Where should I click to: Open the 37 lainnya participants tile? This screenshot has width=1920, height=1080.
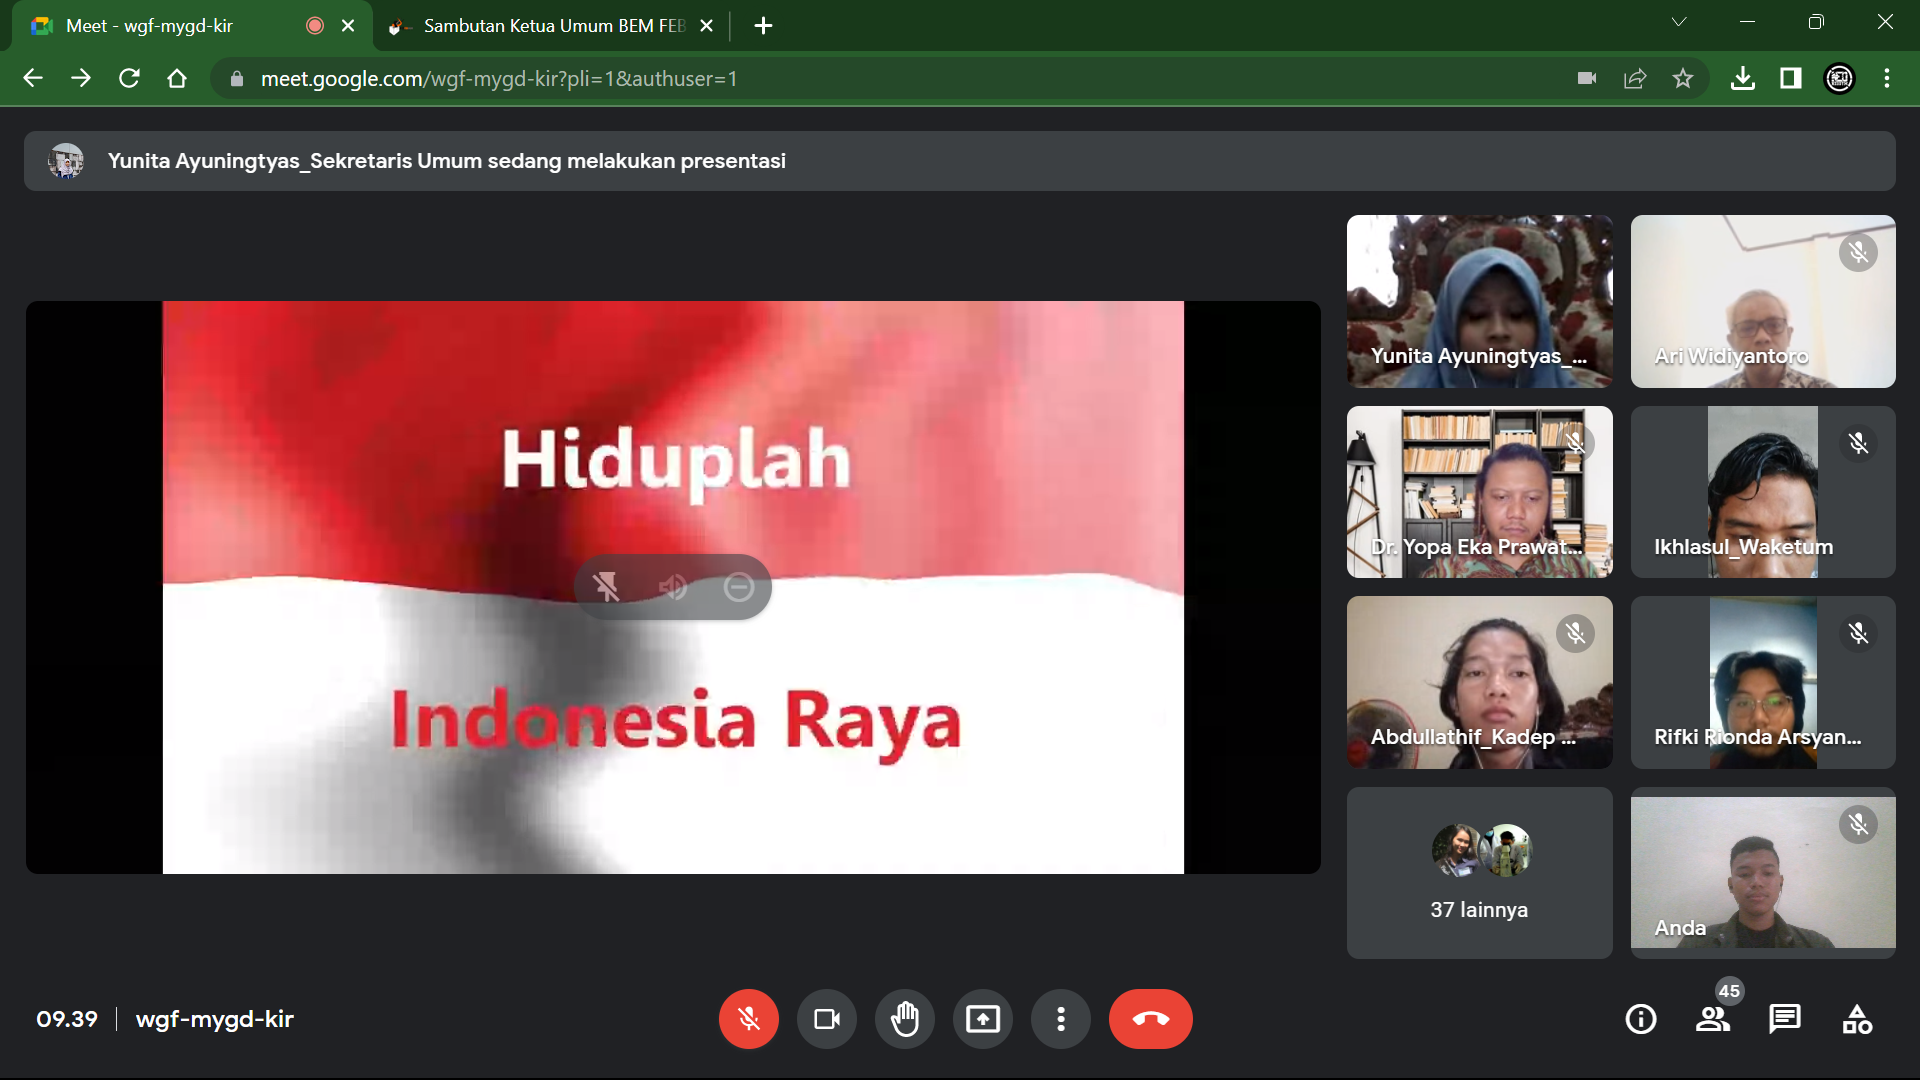(1479, 872)
